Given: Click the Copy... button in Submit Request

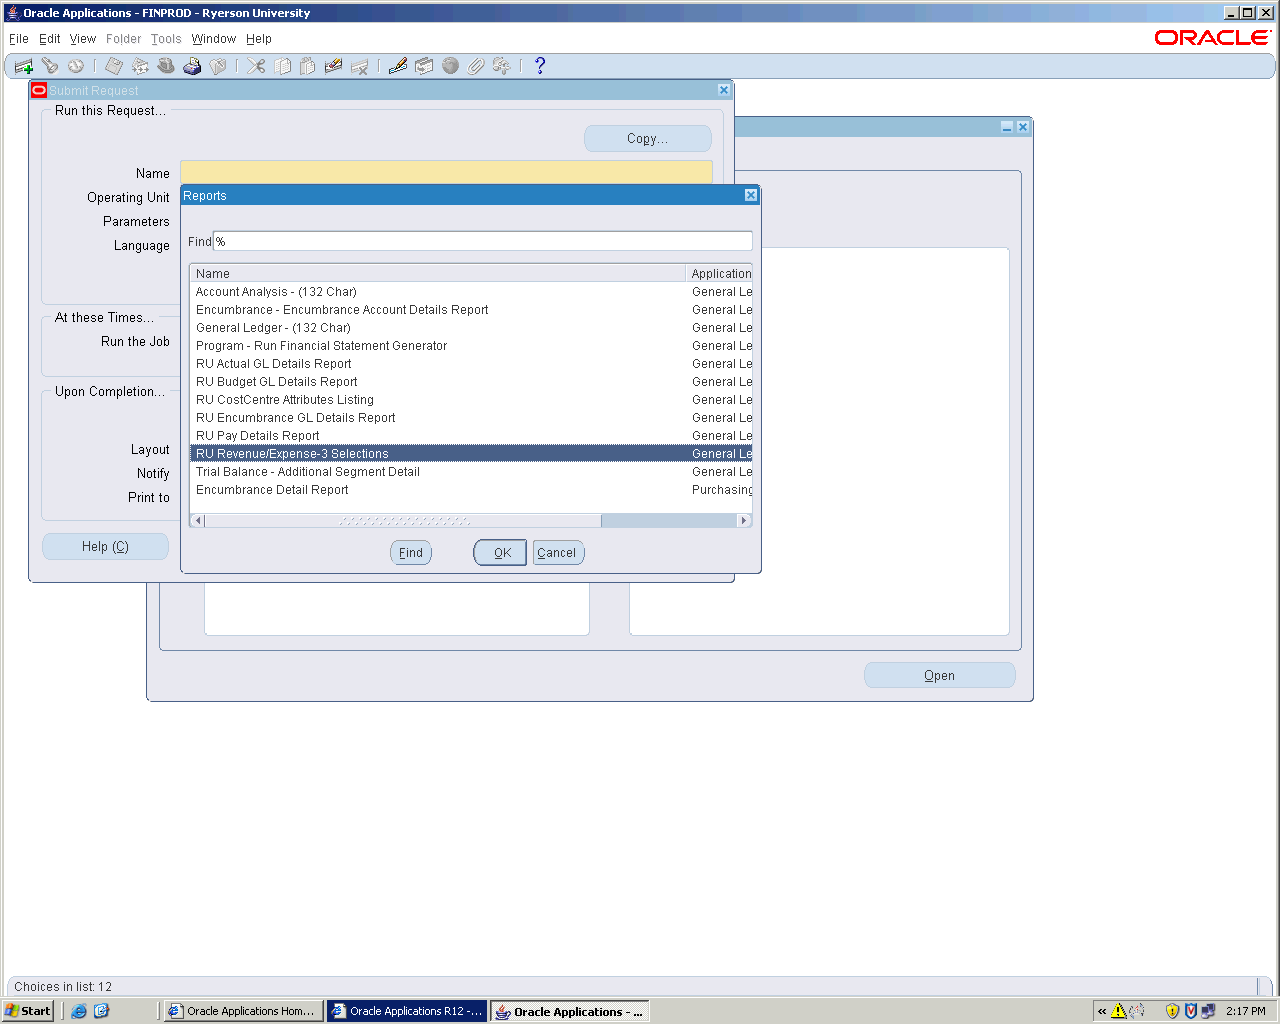Looking at the screenshot, I should [x=647, y=139].
